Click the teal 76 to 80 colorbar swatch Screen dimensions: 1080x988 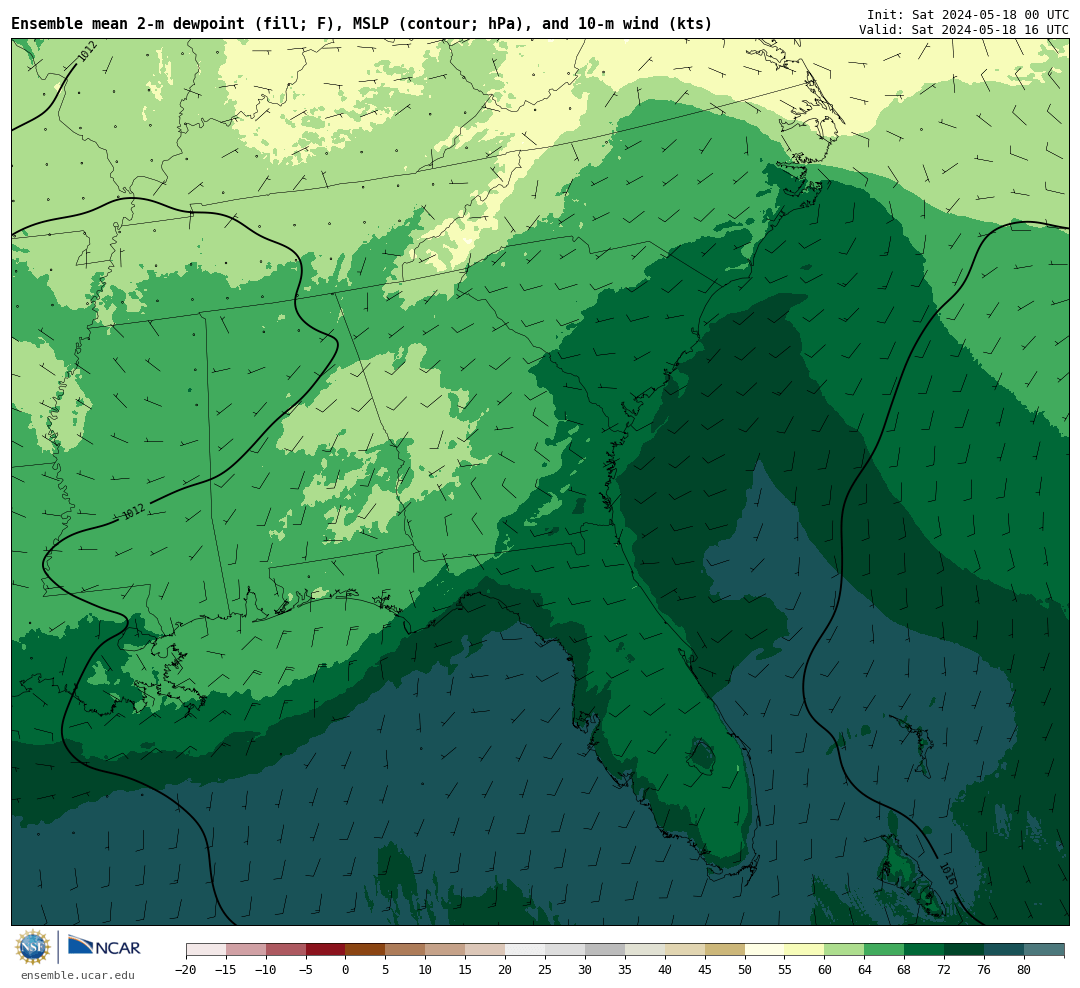[1004, 950]
